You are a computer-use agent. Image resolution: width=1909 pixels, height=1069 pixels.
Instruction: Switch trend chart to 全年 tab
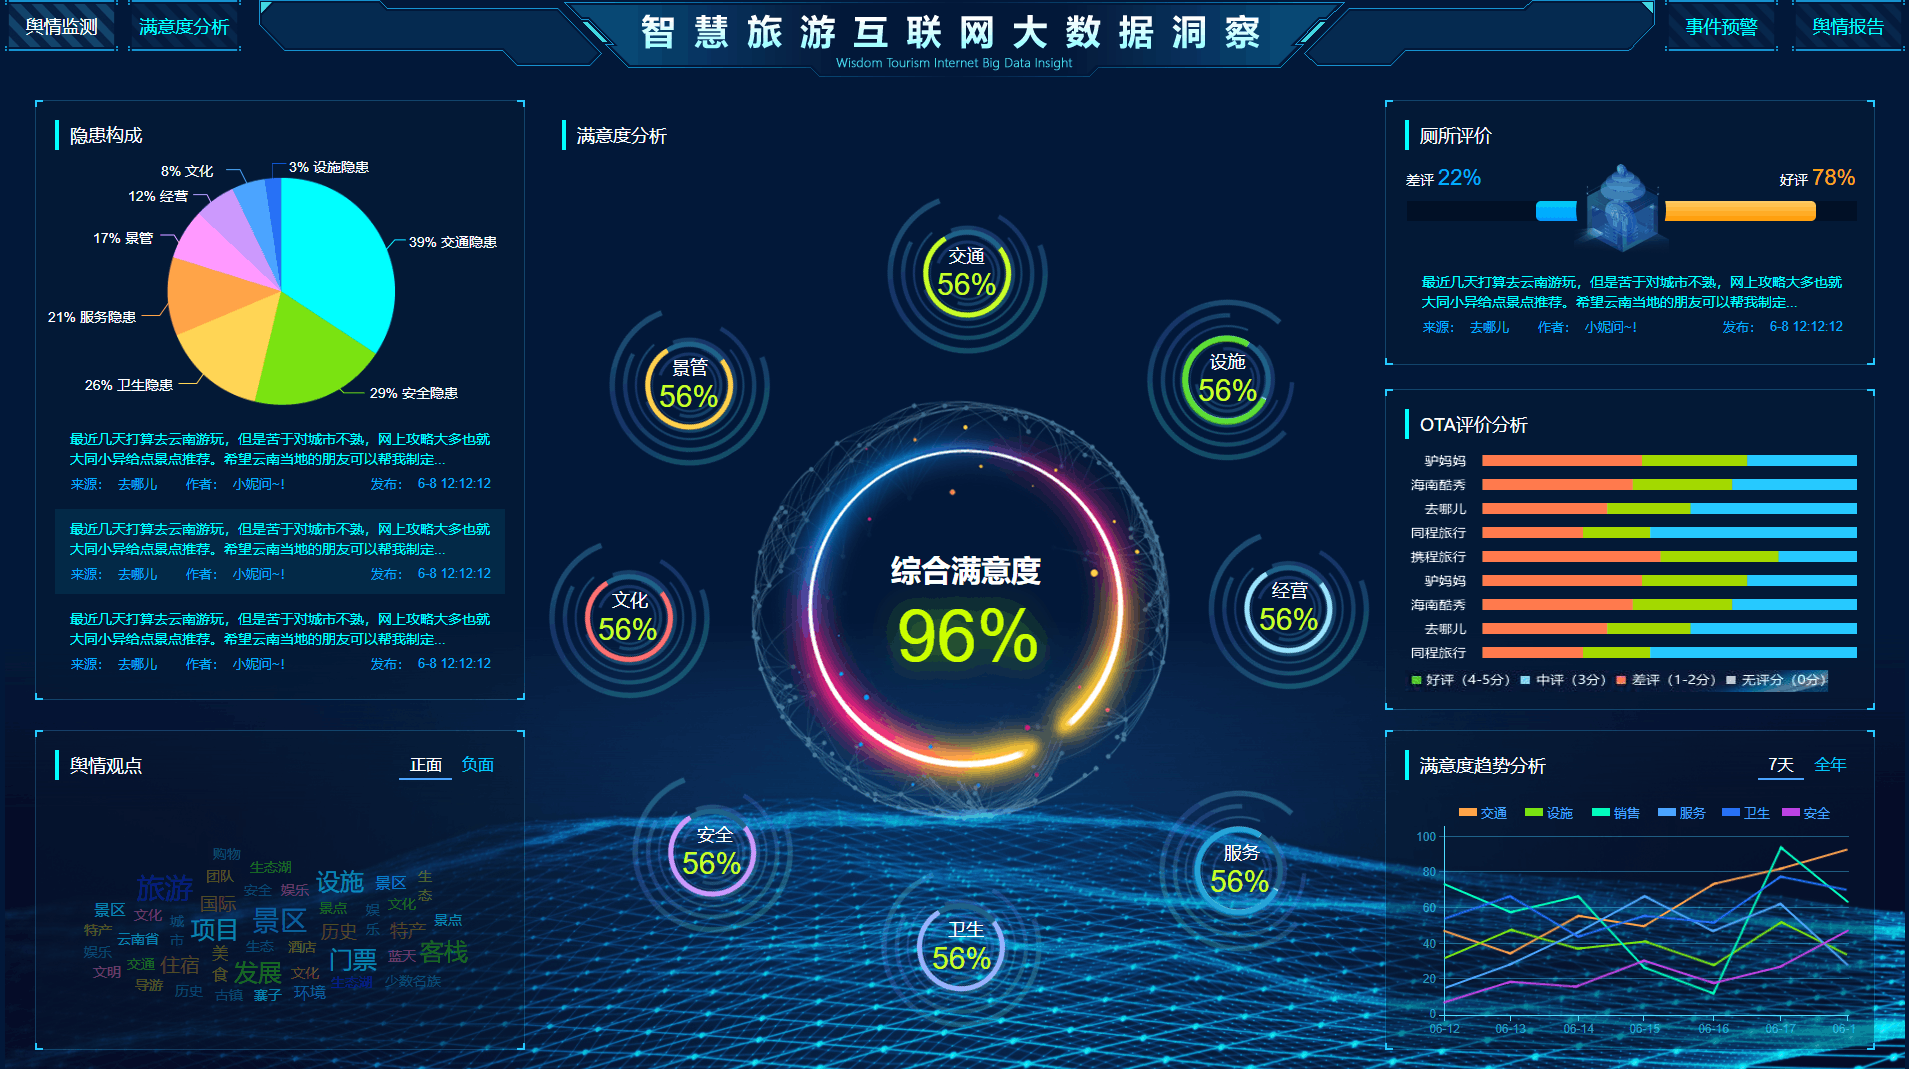click(1829, 765)
